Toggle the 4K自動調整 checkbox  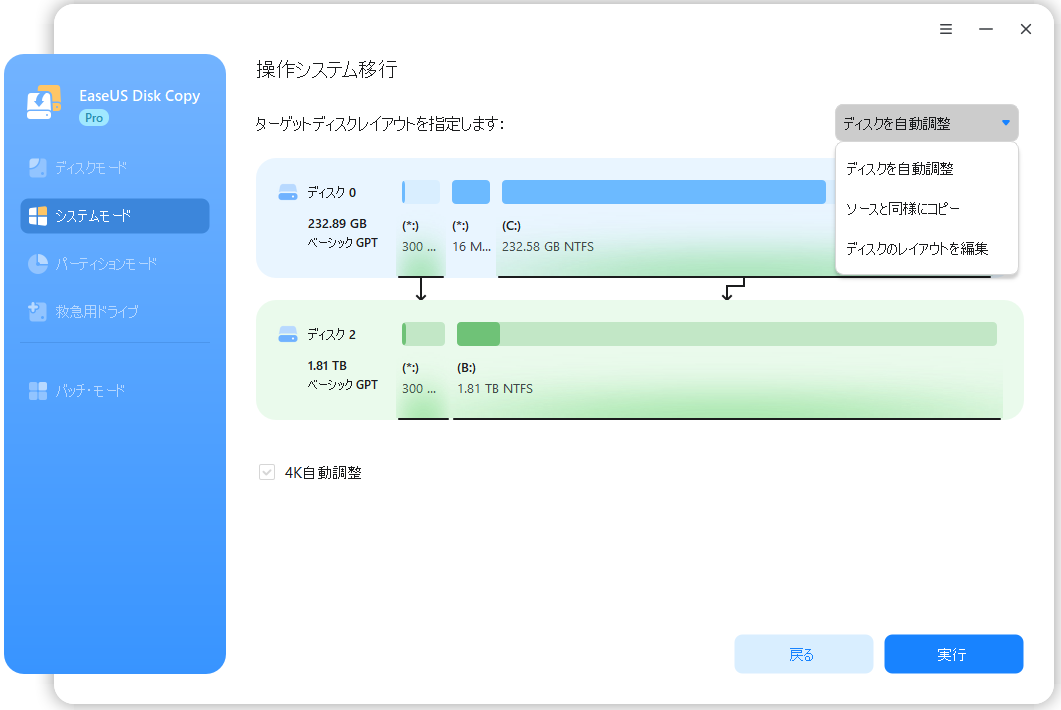coord(266,472)
